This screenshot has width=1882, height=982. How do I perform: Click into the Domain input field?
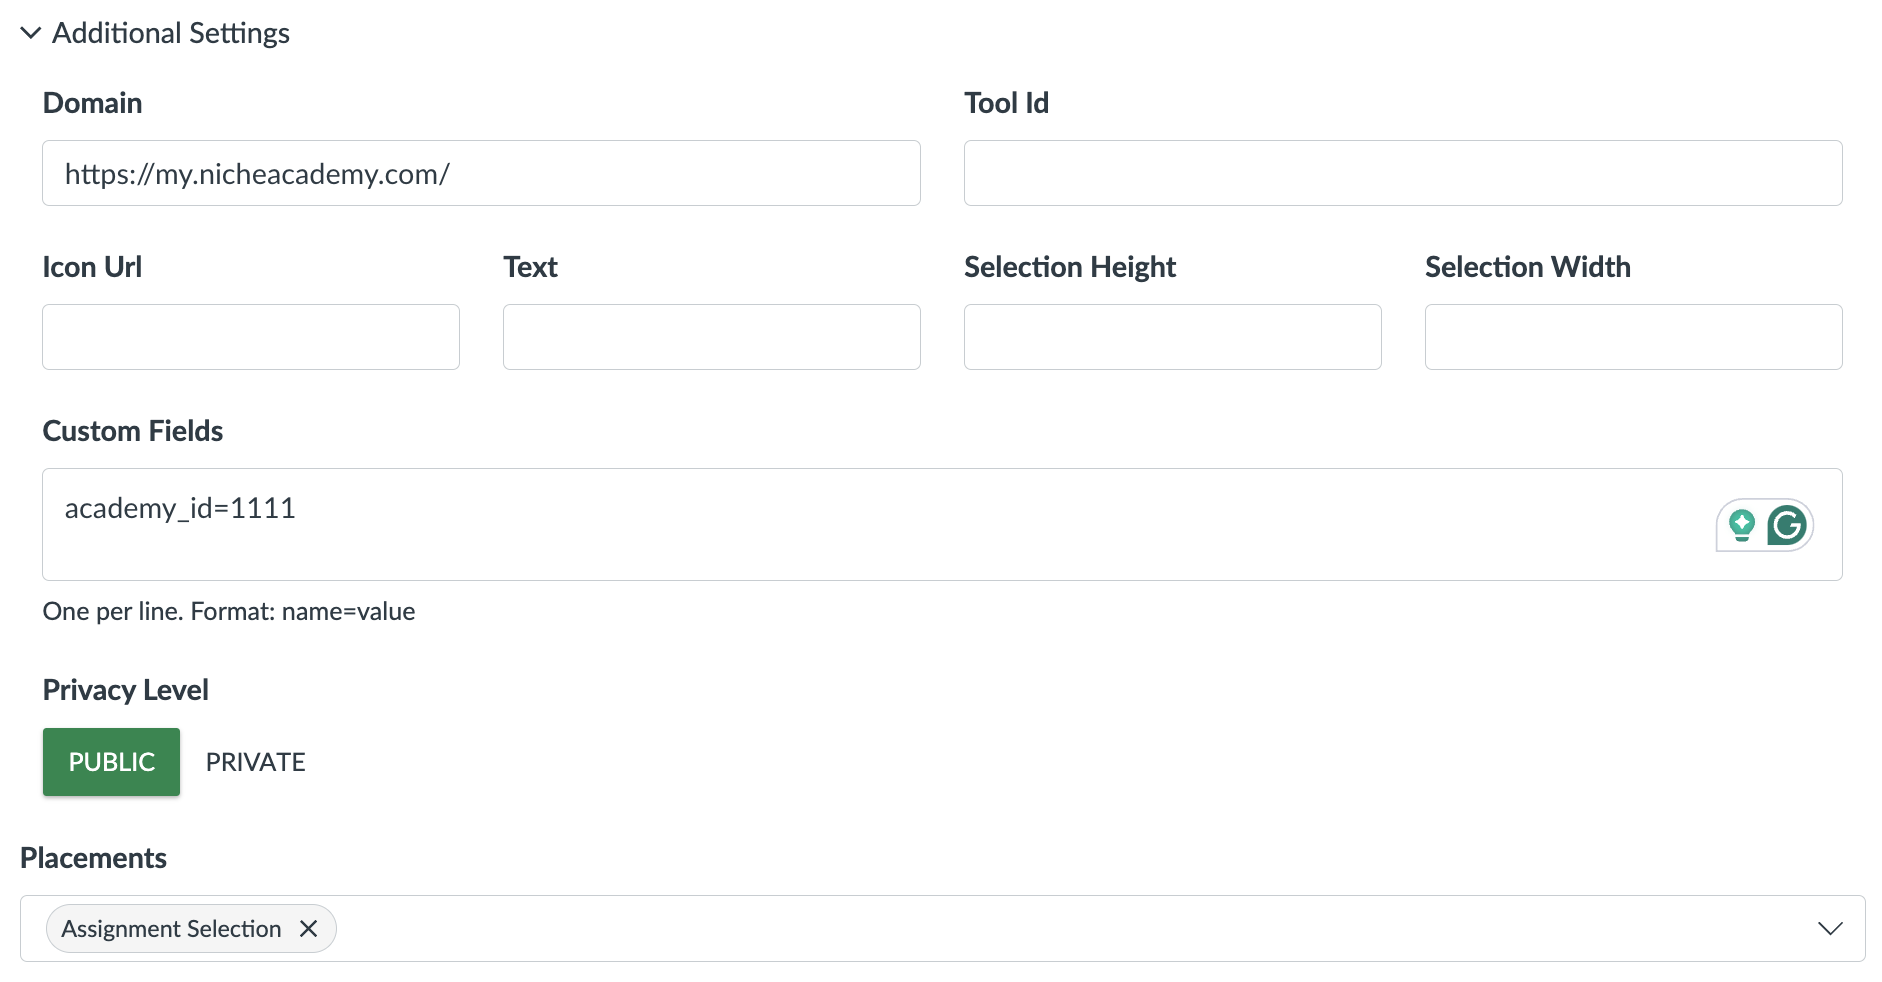tap(480, 172)
